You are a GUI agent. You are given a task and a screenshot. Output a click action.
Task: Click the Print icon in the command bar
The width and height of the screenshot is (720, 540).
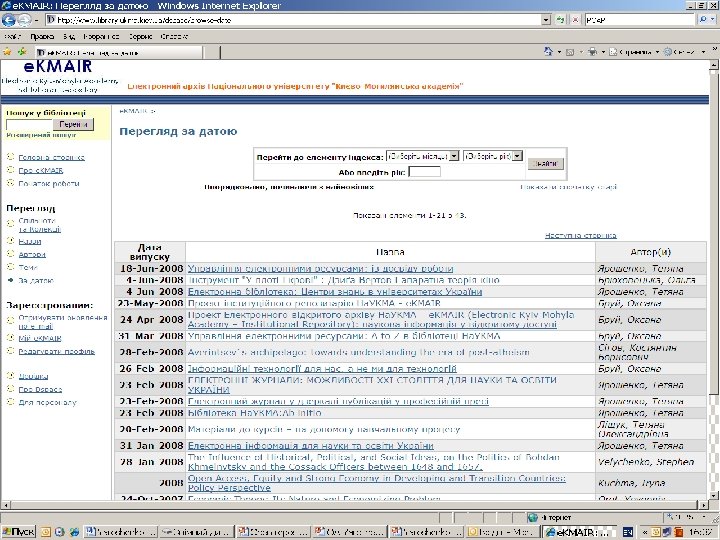(x=593, y=52)
